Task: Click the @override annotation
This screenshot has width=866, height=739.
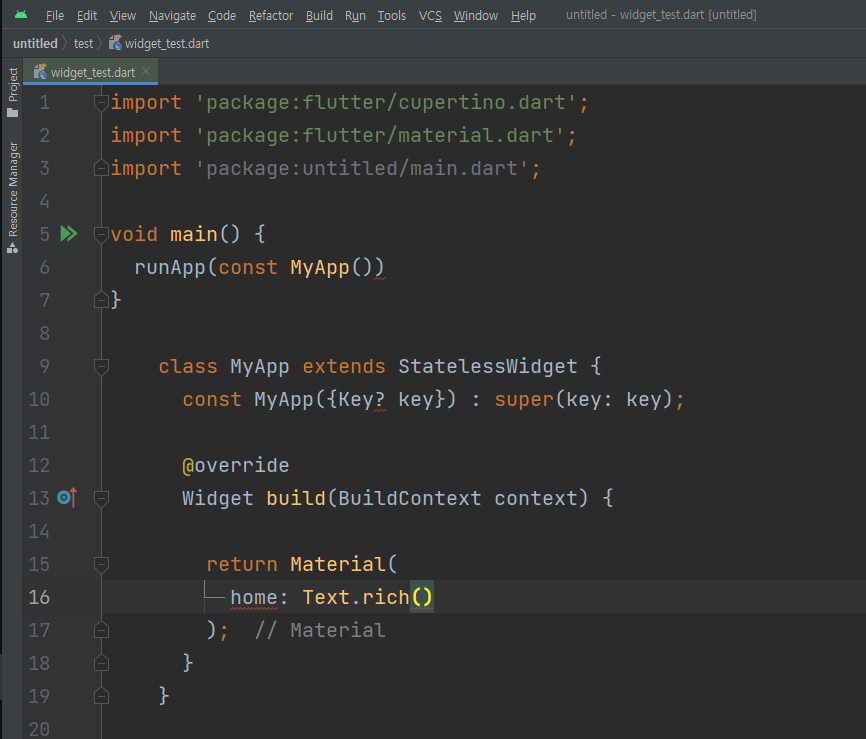Action: click(236, 465)
